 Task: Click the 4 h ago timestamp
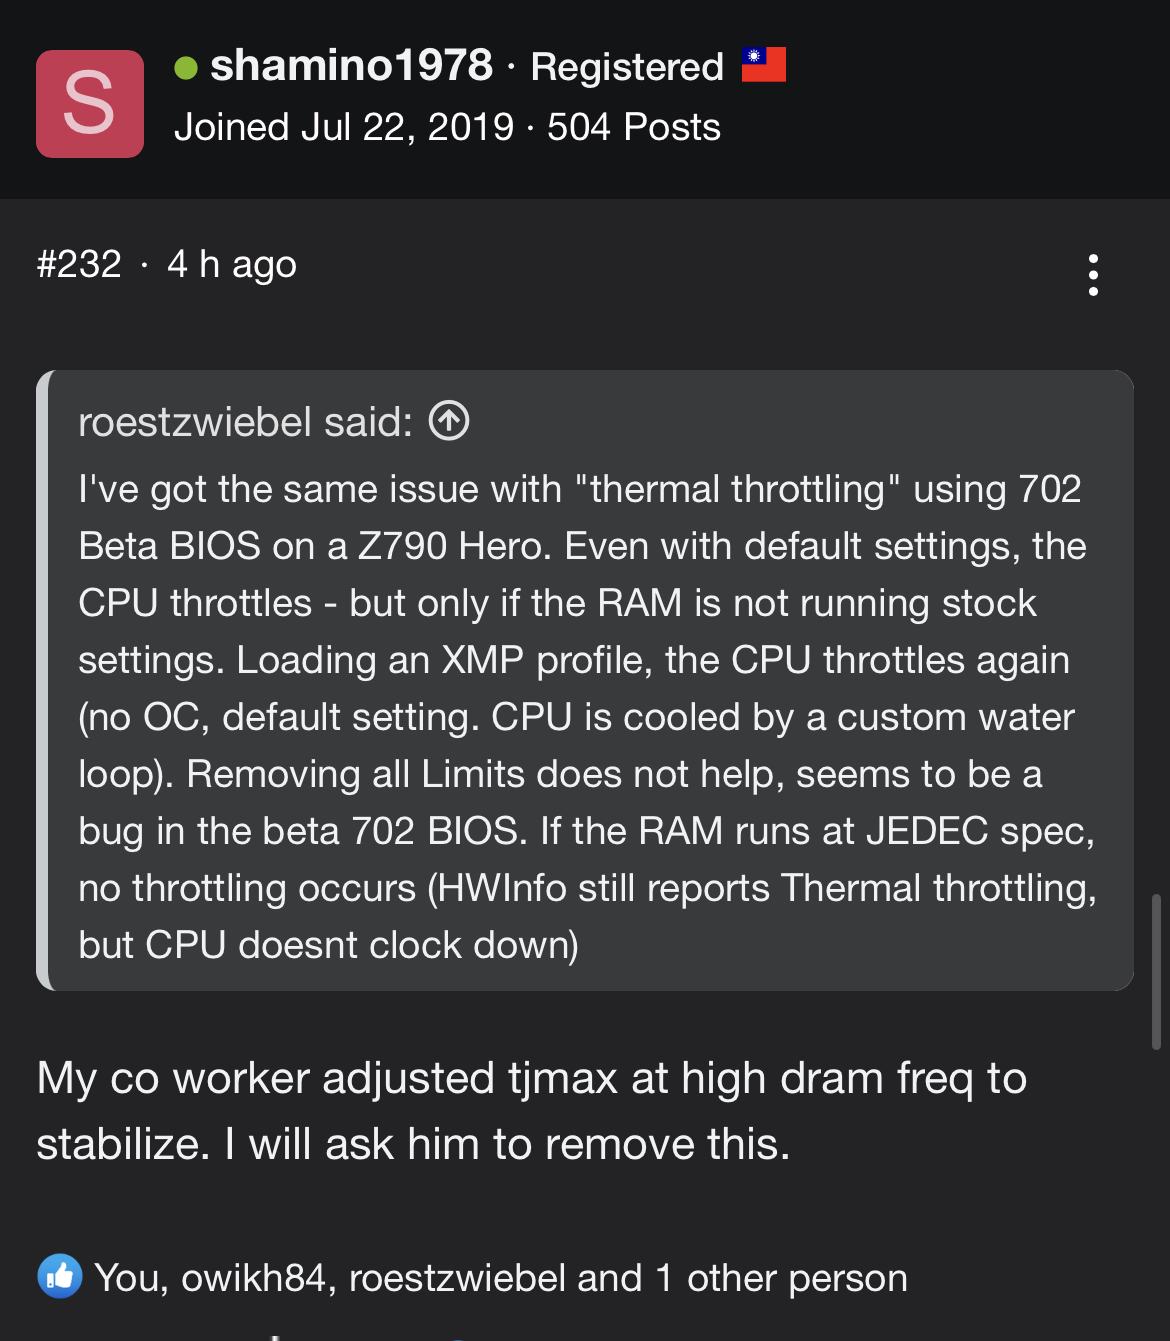[232, 264]
